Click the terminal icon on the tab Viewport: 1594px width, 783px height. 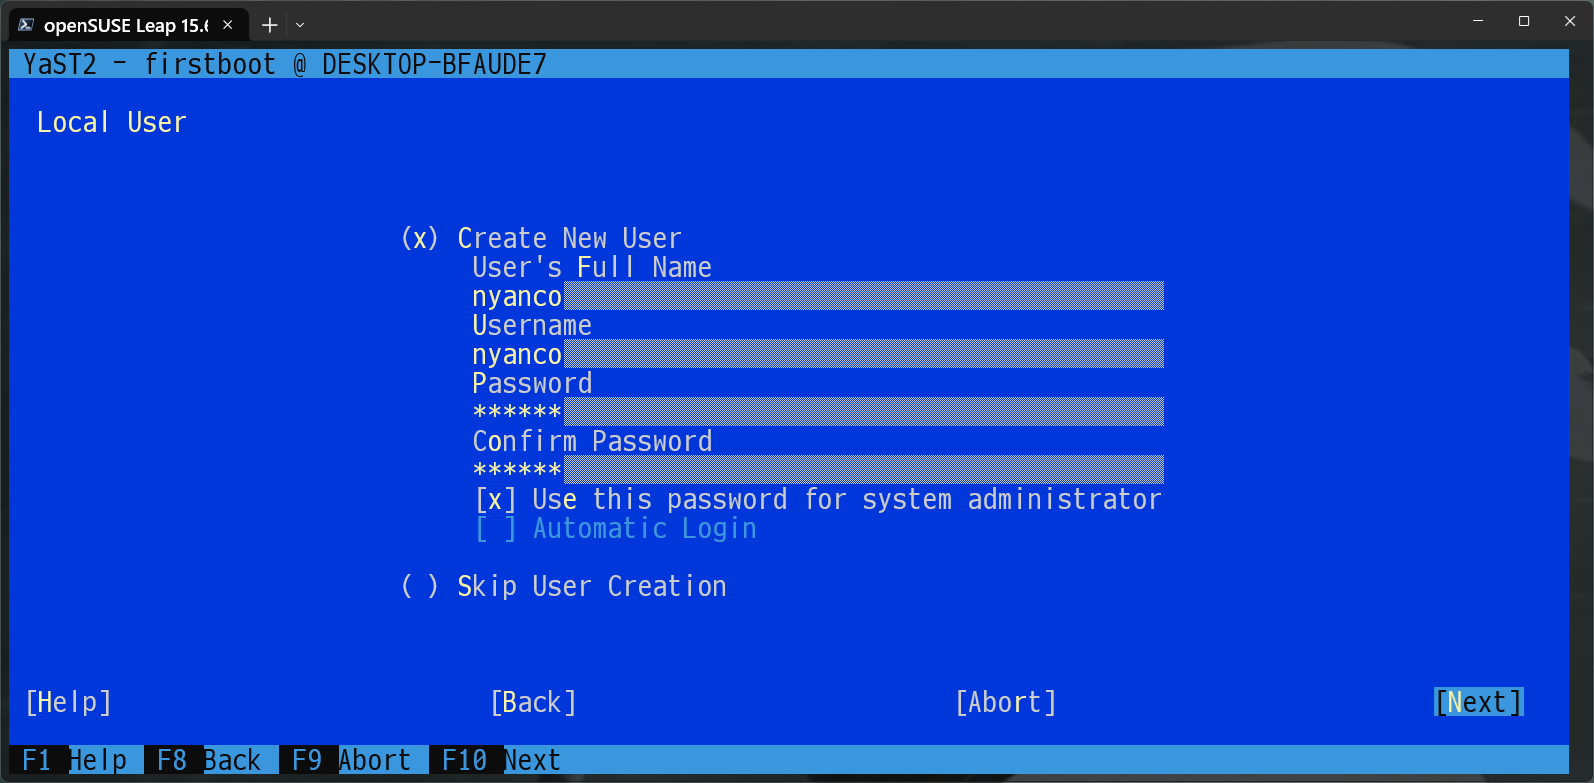pyautogui.click(x=26, y=25)
